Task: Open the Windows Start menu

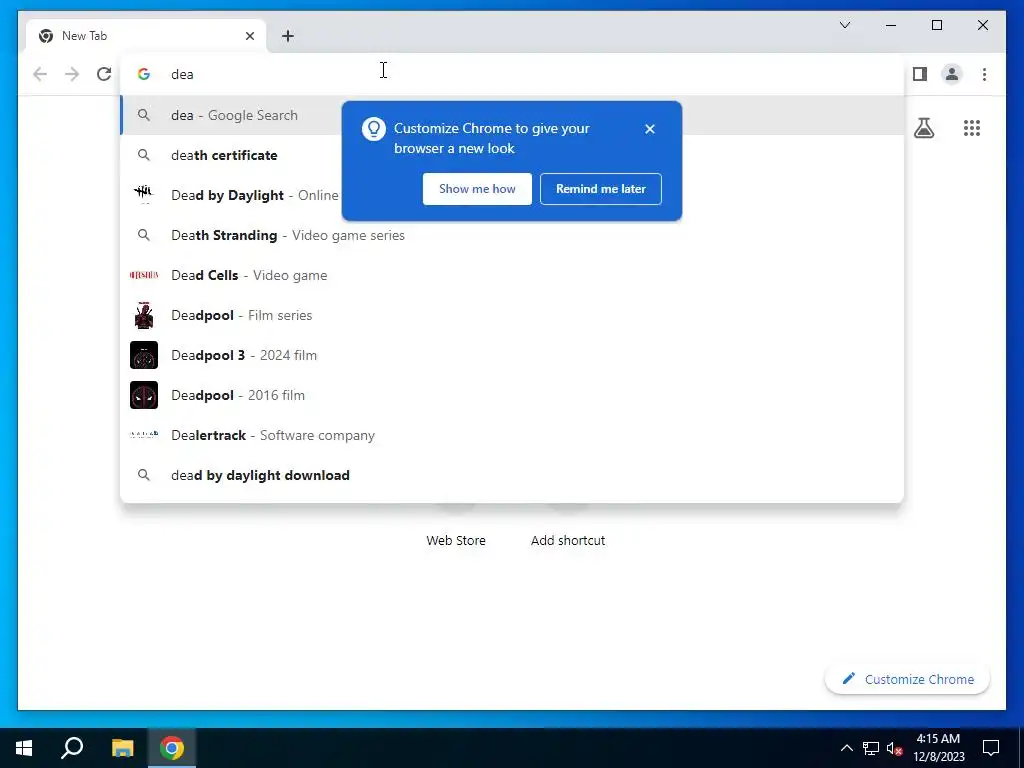Action: [x=24, y=748]
